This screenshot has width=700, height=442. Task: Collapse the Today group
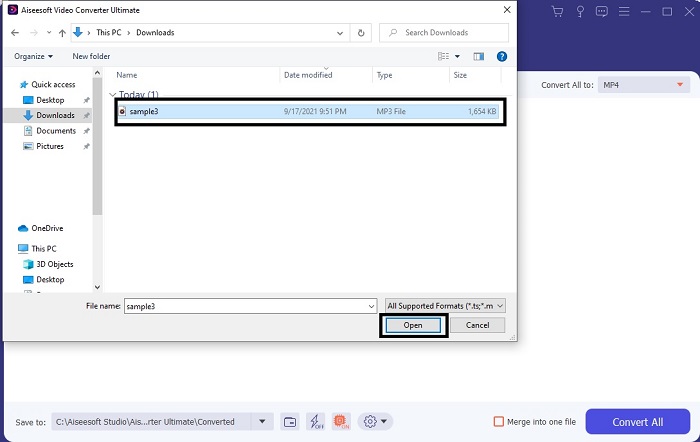112,95
